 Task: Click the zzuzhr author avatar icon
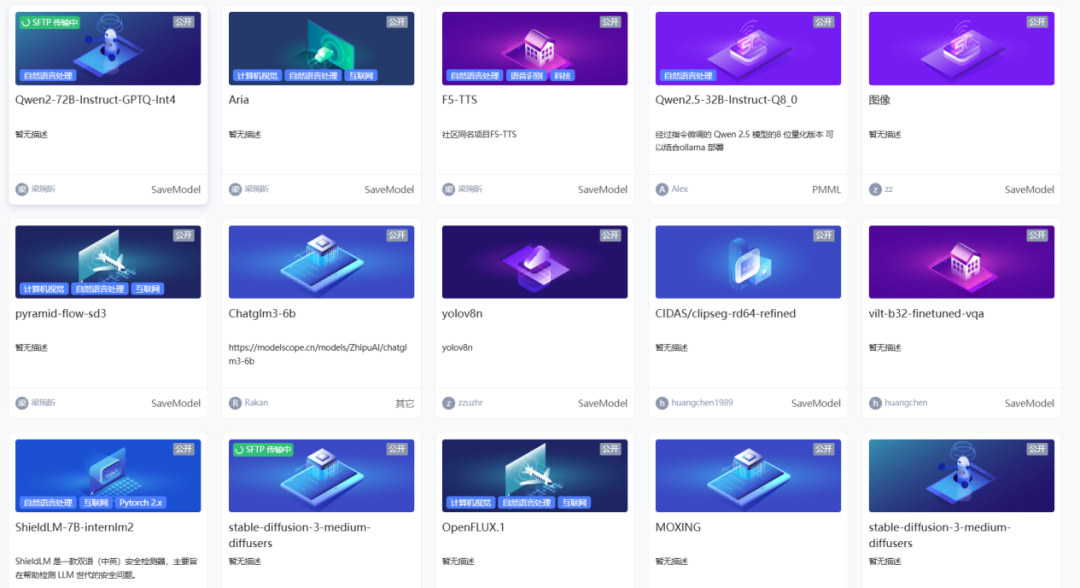tap(448, 403)
